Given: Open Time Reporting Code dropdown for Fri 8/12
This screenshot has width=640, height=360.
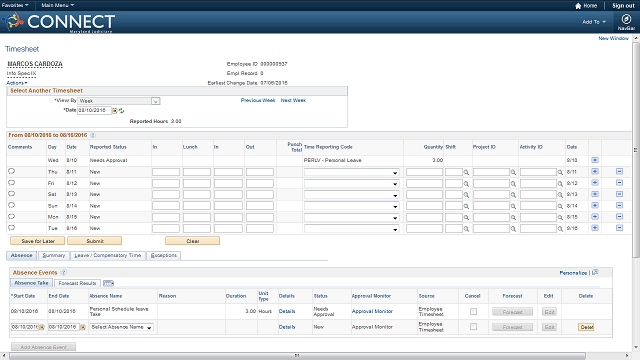Looking at the screenshot, I should pos(351,184).
